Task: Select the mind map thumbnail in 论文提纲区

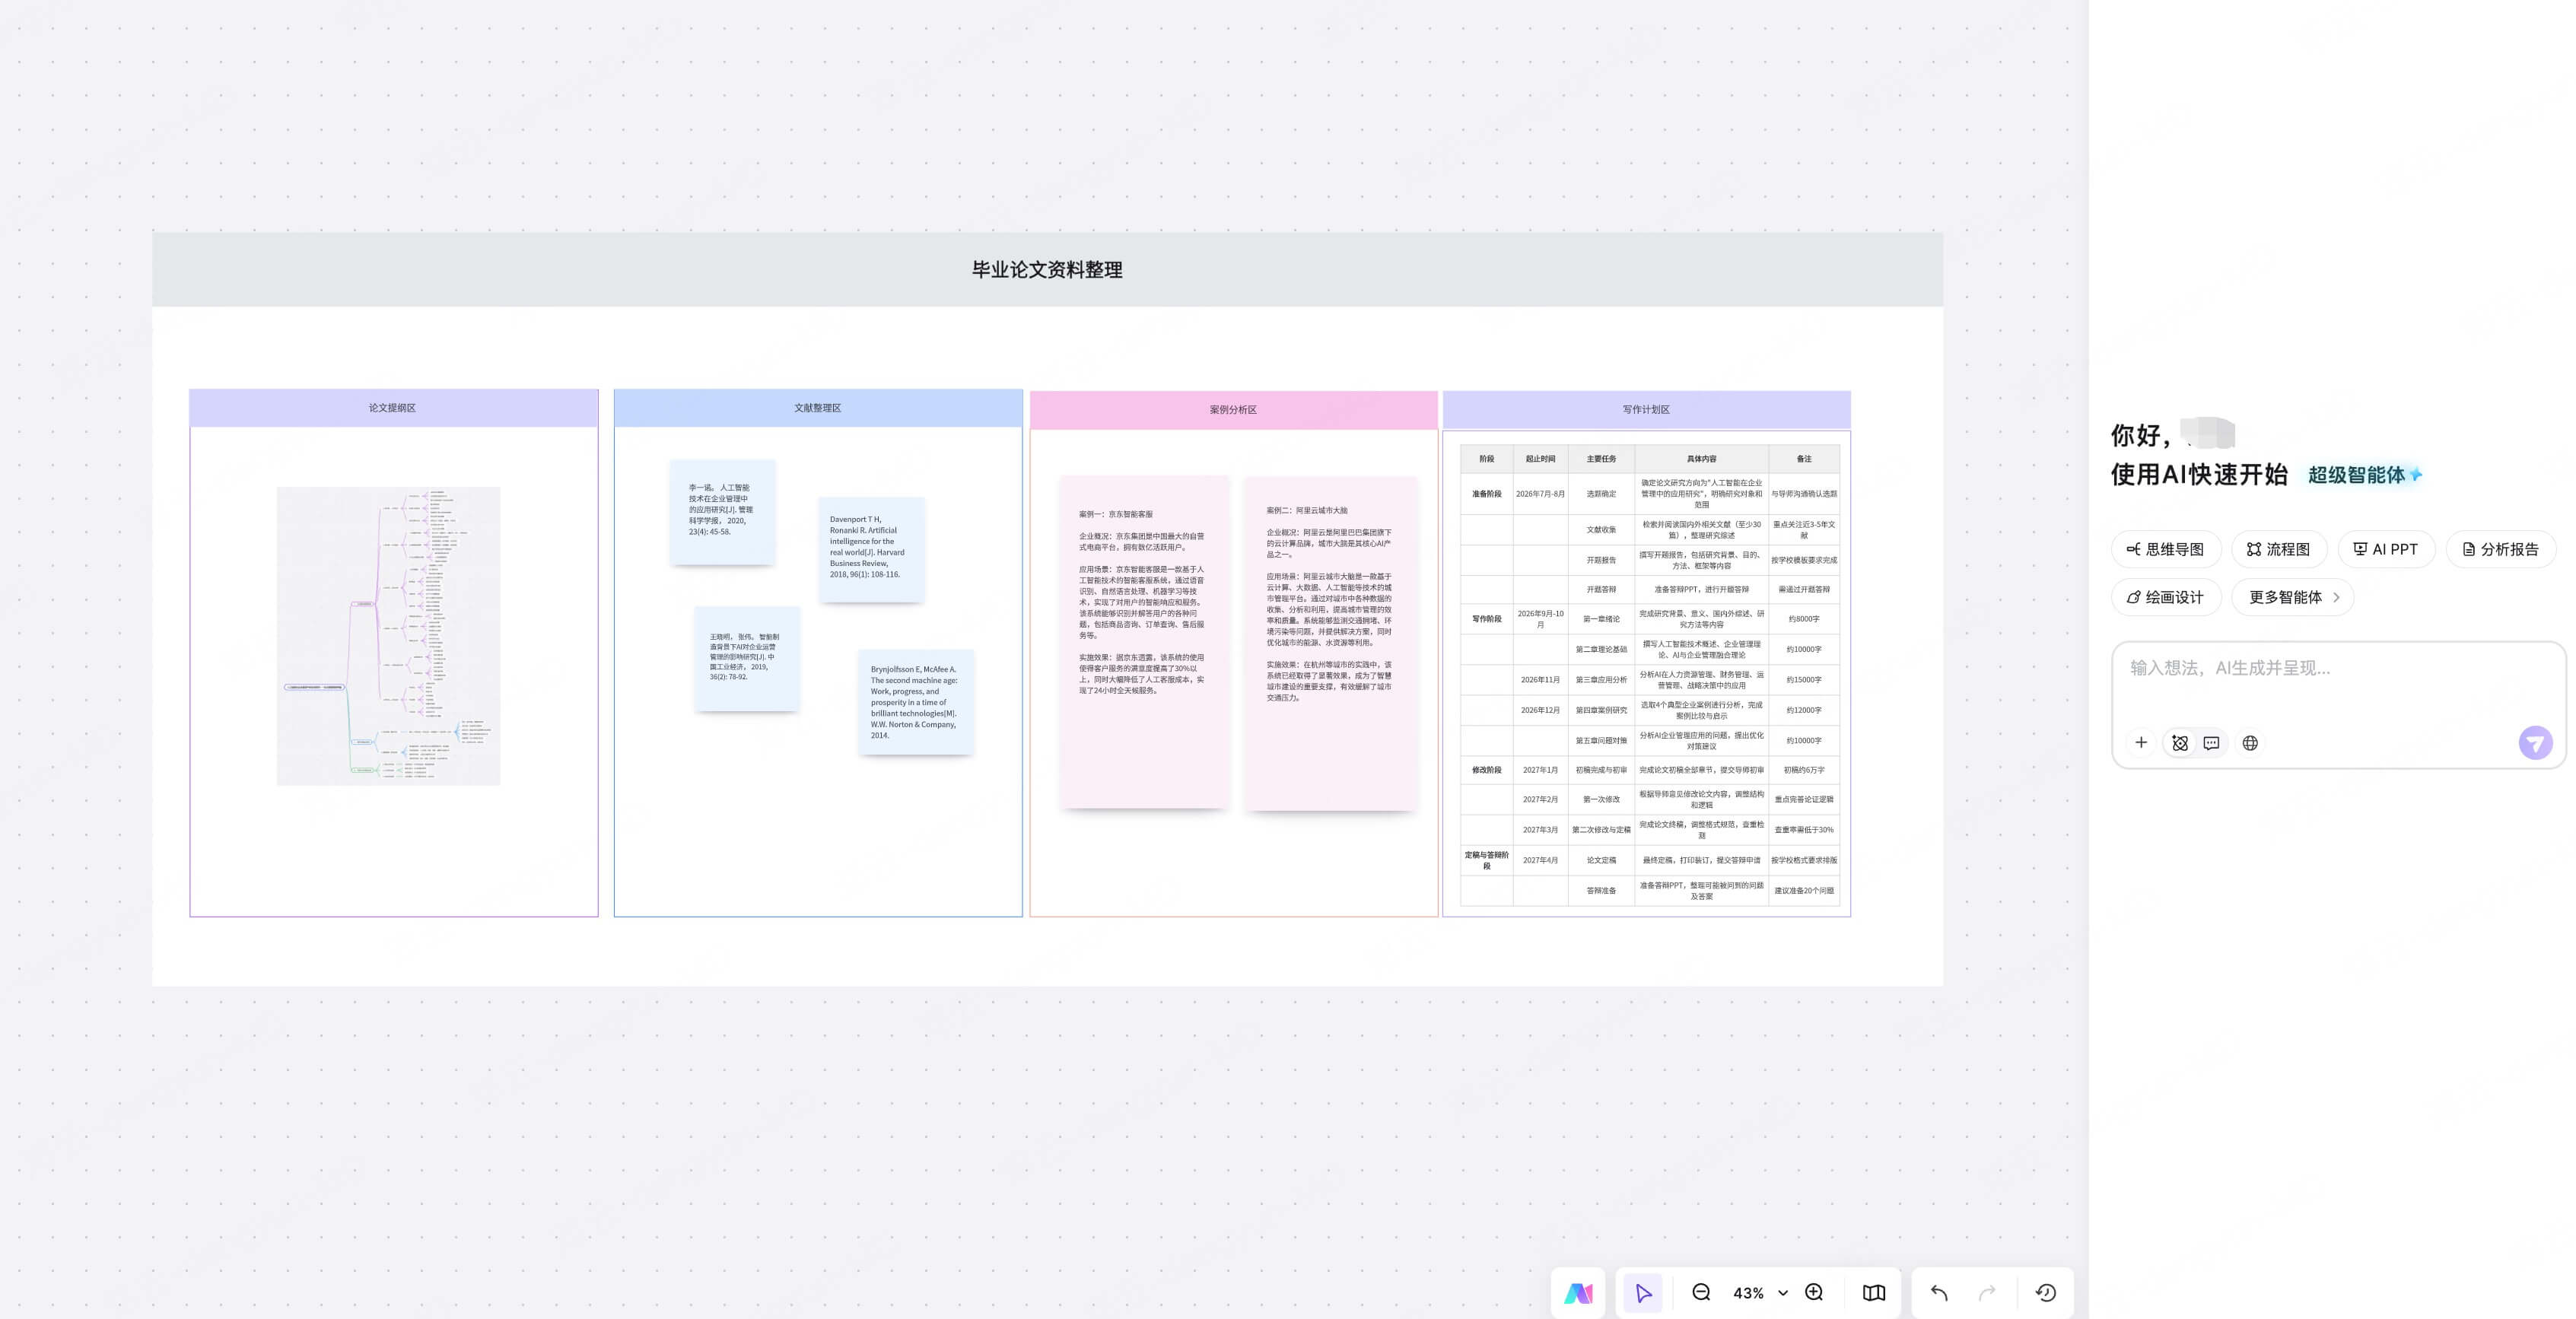Action: pyautogui.click(x=388, y=636)
